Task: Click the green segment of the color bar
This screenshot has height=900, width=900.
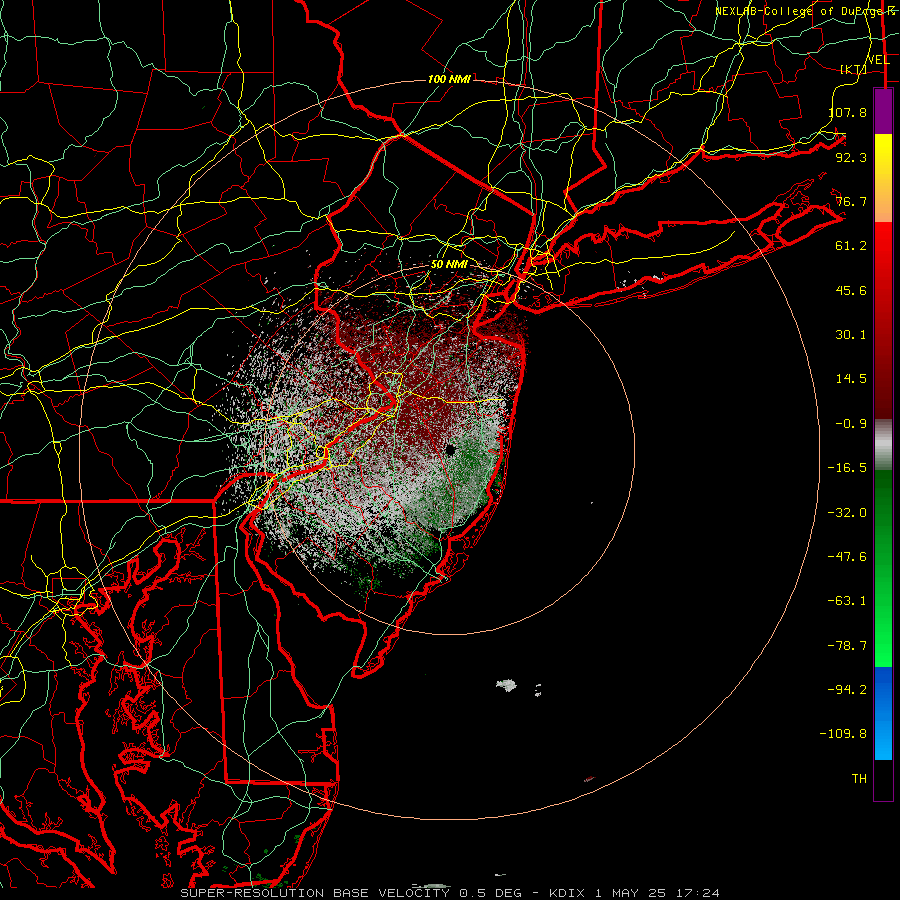Action: tap(883, 568)
